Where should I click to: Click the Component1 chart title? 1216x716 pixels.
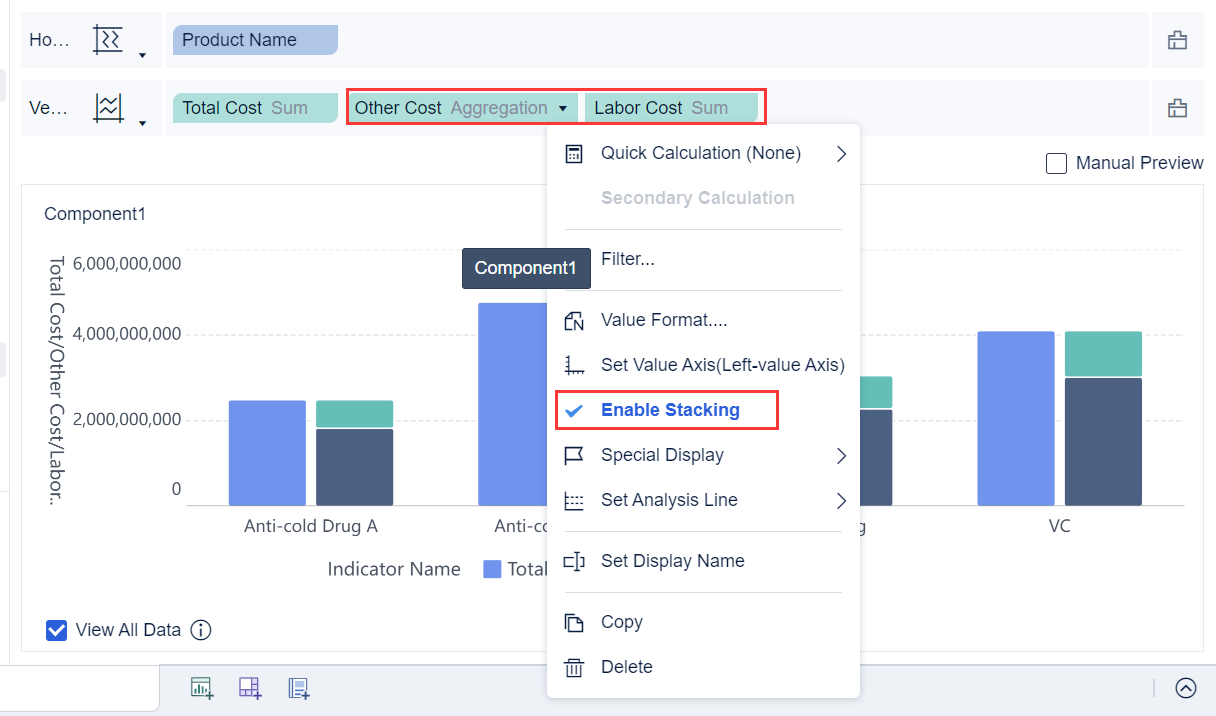point(95,214)
